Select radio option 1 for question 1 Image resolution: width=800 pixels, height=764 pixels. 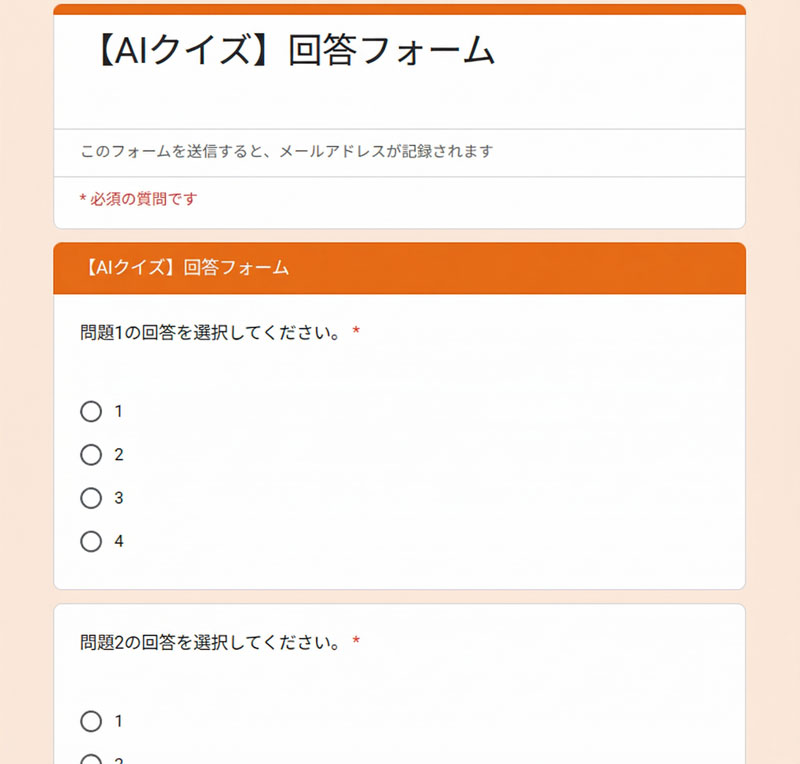pyautogui.click(x=91, y=411)
